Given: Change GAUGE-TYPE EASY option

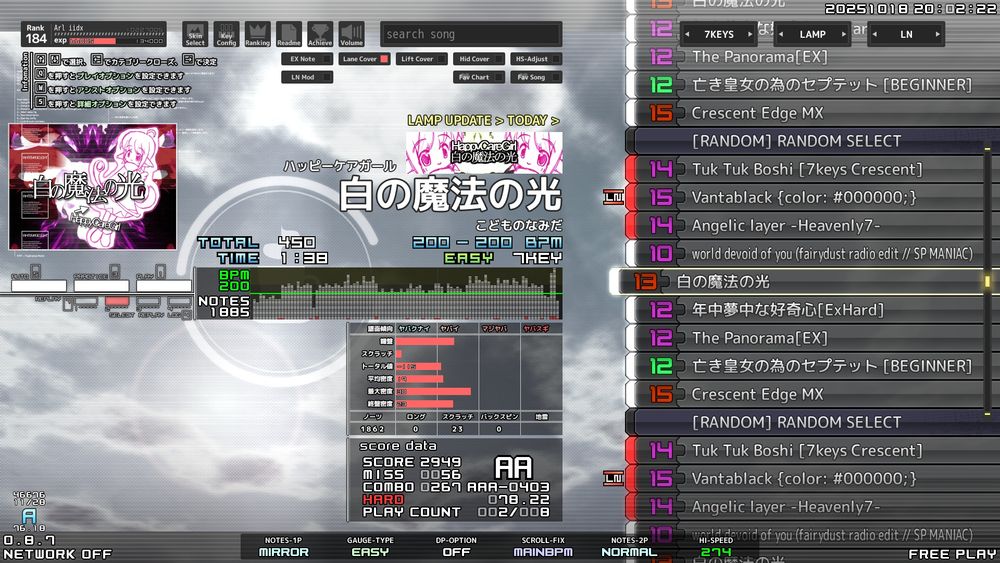Looking at the screenshot, I should pyautogui.click(x=370, y=547).
